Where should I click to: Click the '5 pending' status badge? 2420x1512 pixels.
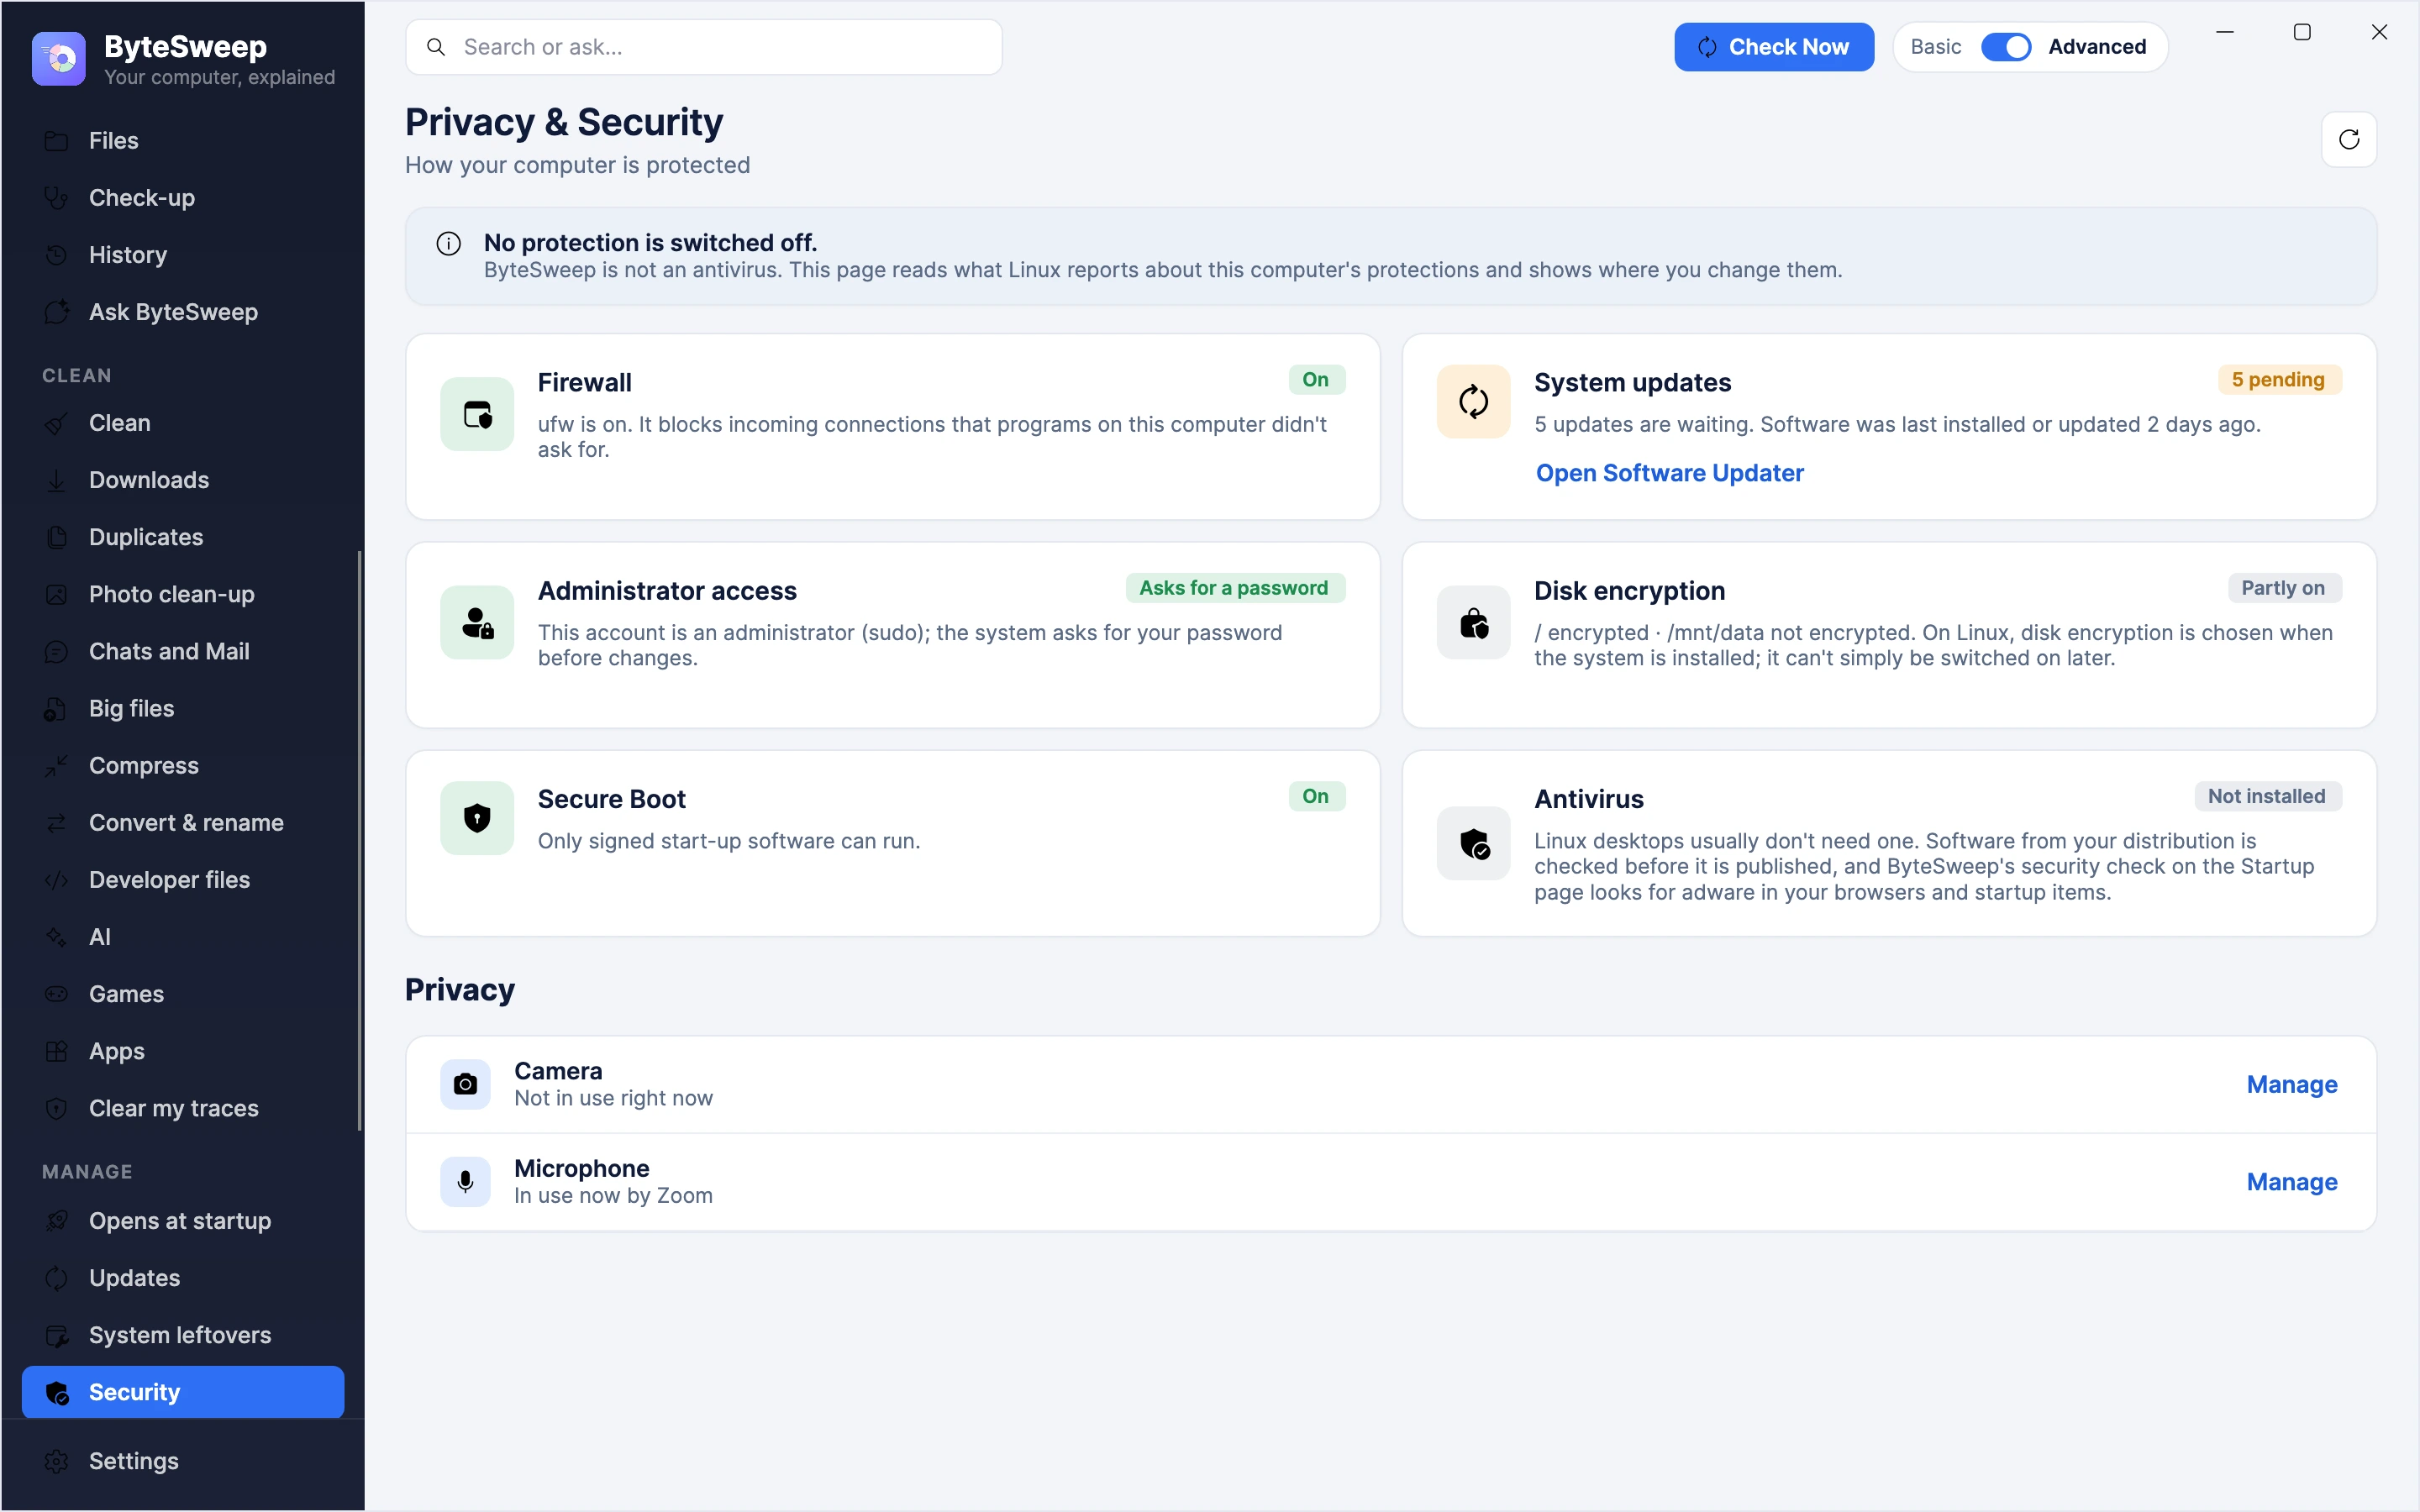[2278, 380]
